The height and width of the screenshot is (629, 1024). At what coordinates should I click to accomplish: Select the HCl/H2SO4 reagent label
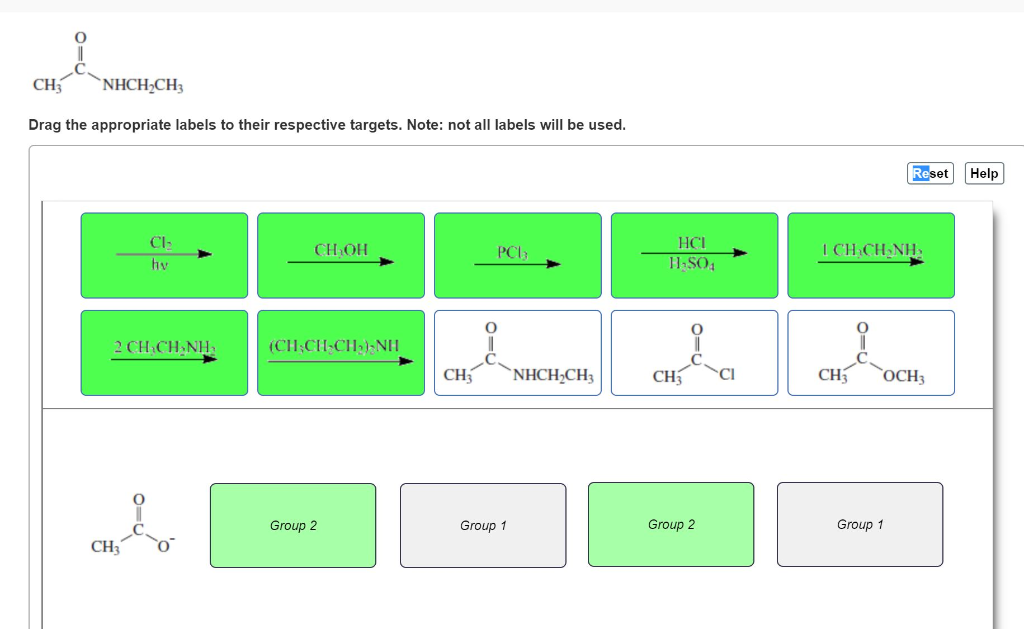[x=694, y=254]
